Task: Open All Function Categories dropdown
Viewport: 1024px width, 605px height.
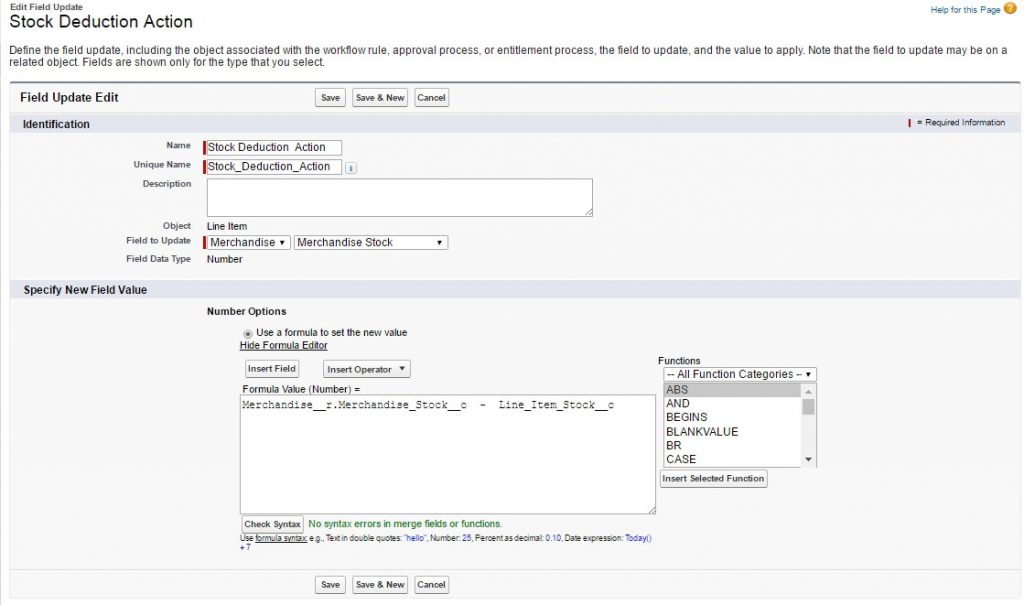Action: coord(740,374)
